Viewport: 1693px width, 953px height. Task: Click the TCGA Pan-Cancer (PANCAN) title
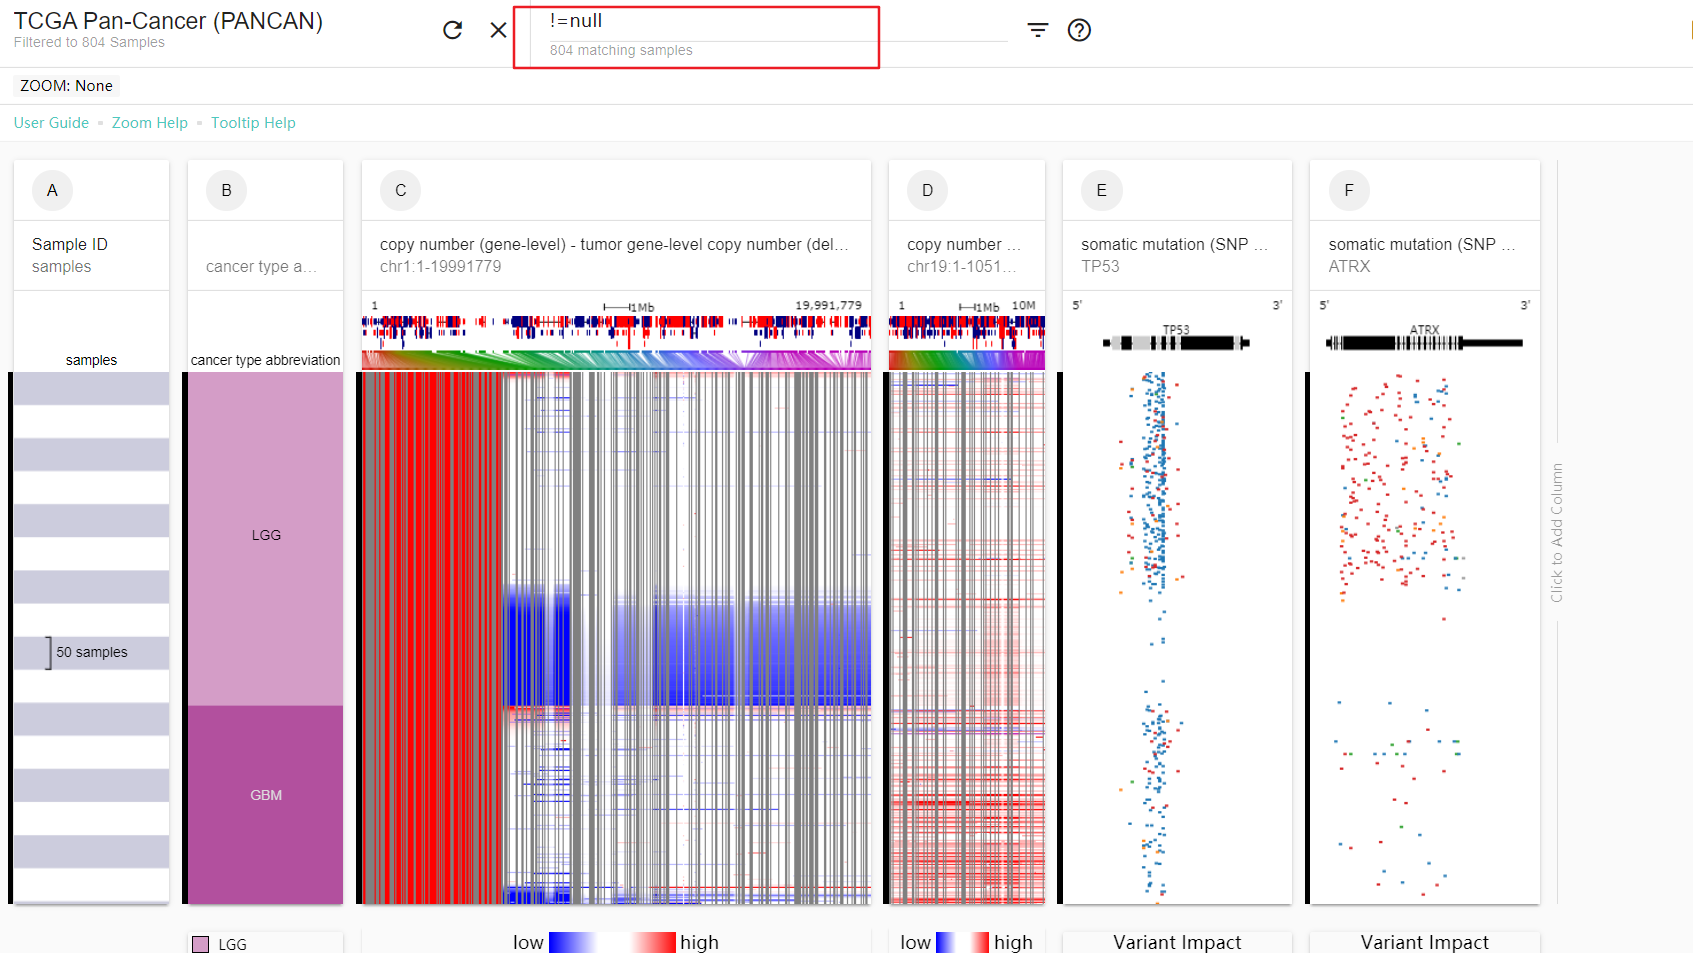click(x=168, y=21)
